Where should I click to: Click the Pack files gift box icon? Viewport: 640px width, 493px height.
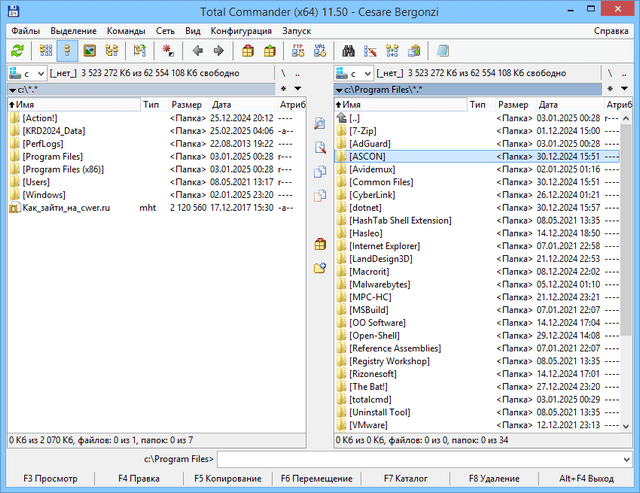point(248,50)
